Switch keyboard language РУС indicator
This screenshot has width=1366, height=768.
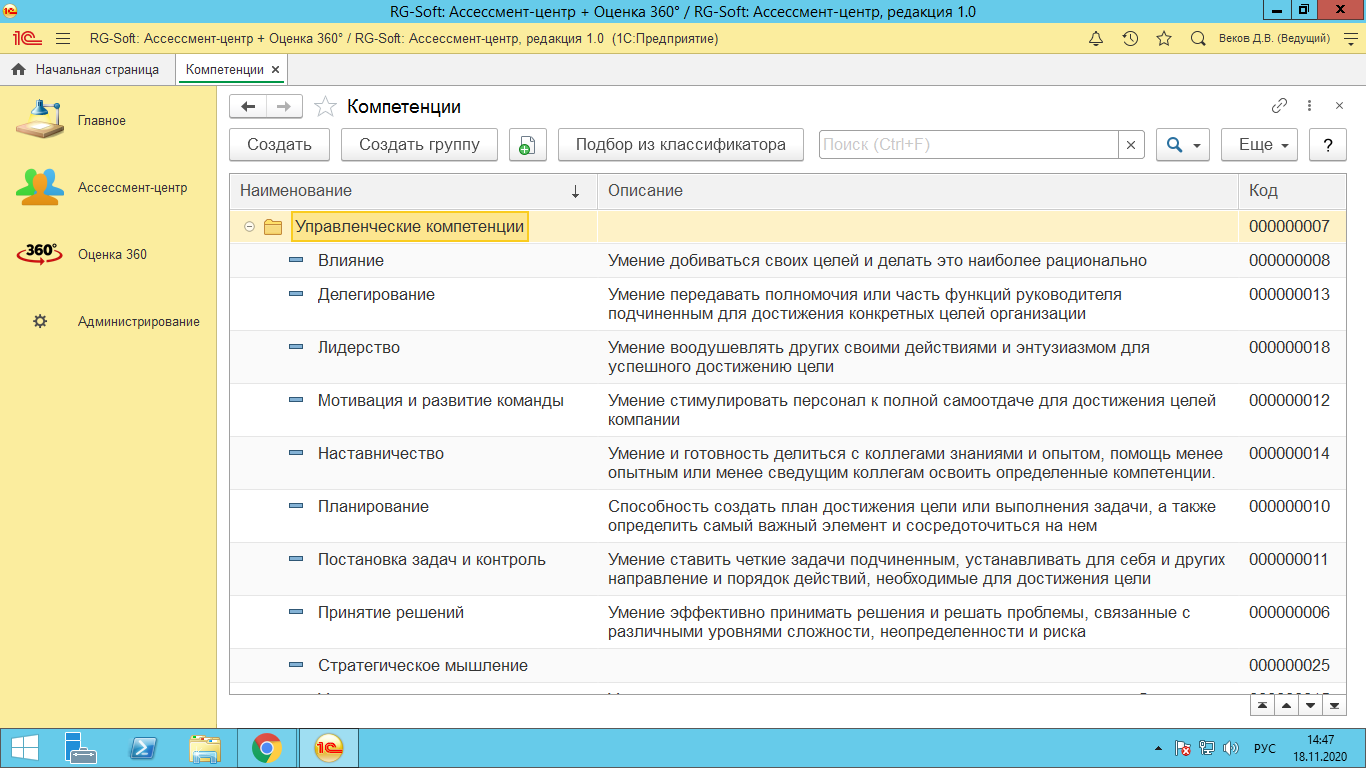(x=1264, y=748)
